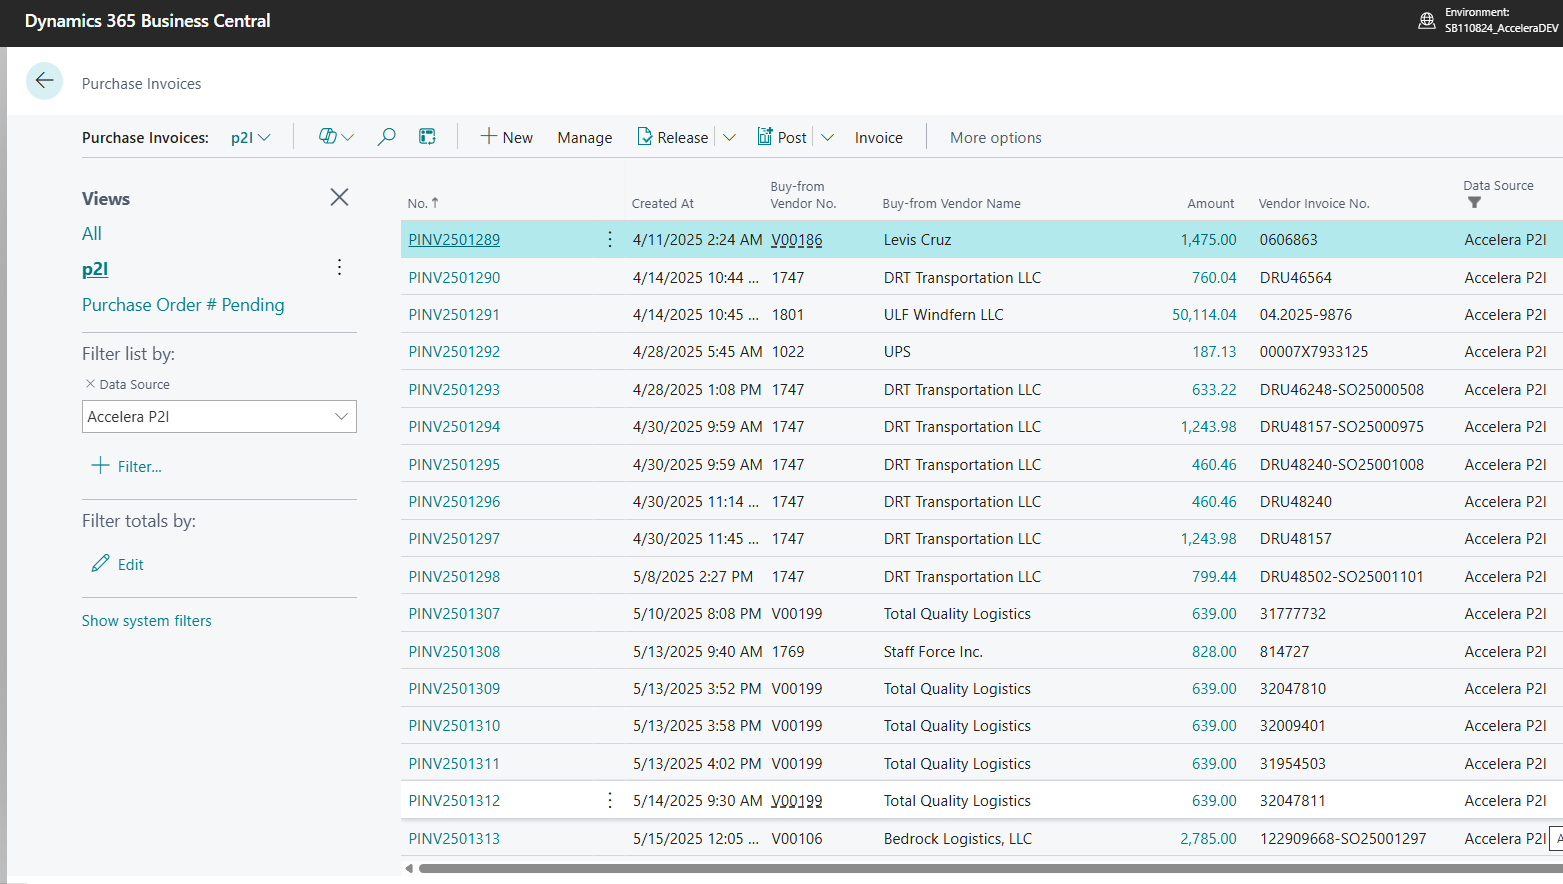
Task: Open row options for PINV2501289
Action: coord(610,240)
